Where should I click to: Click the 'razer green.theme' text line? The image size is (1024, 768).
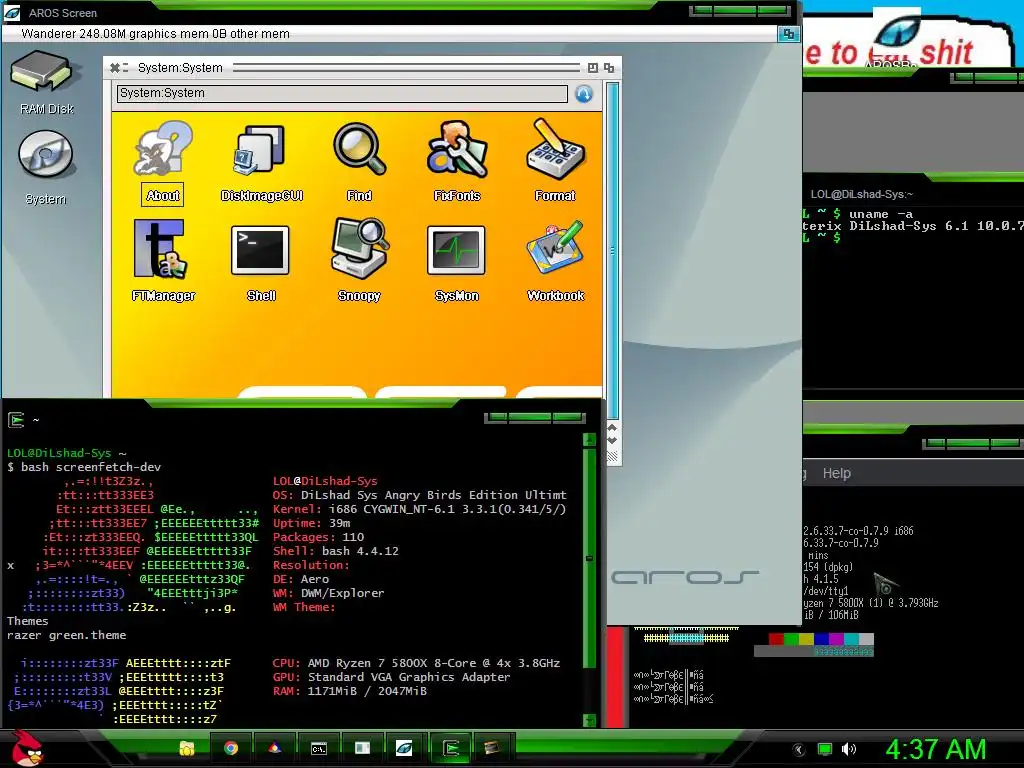pos(67,635)
